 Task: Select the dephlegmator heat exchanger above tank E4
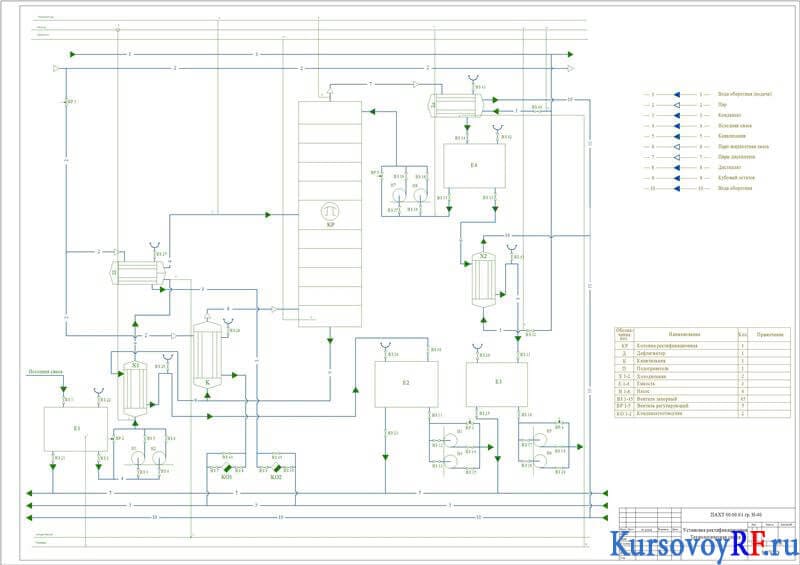click(x=456, y=106)
